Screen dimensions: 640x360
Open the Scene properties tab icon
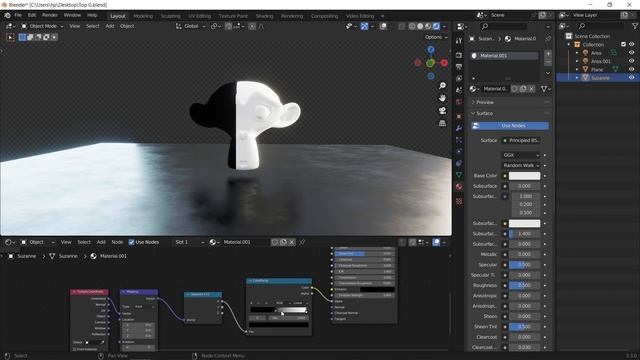point(459,90)
